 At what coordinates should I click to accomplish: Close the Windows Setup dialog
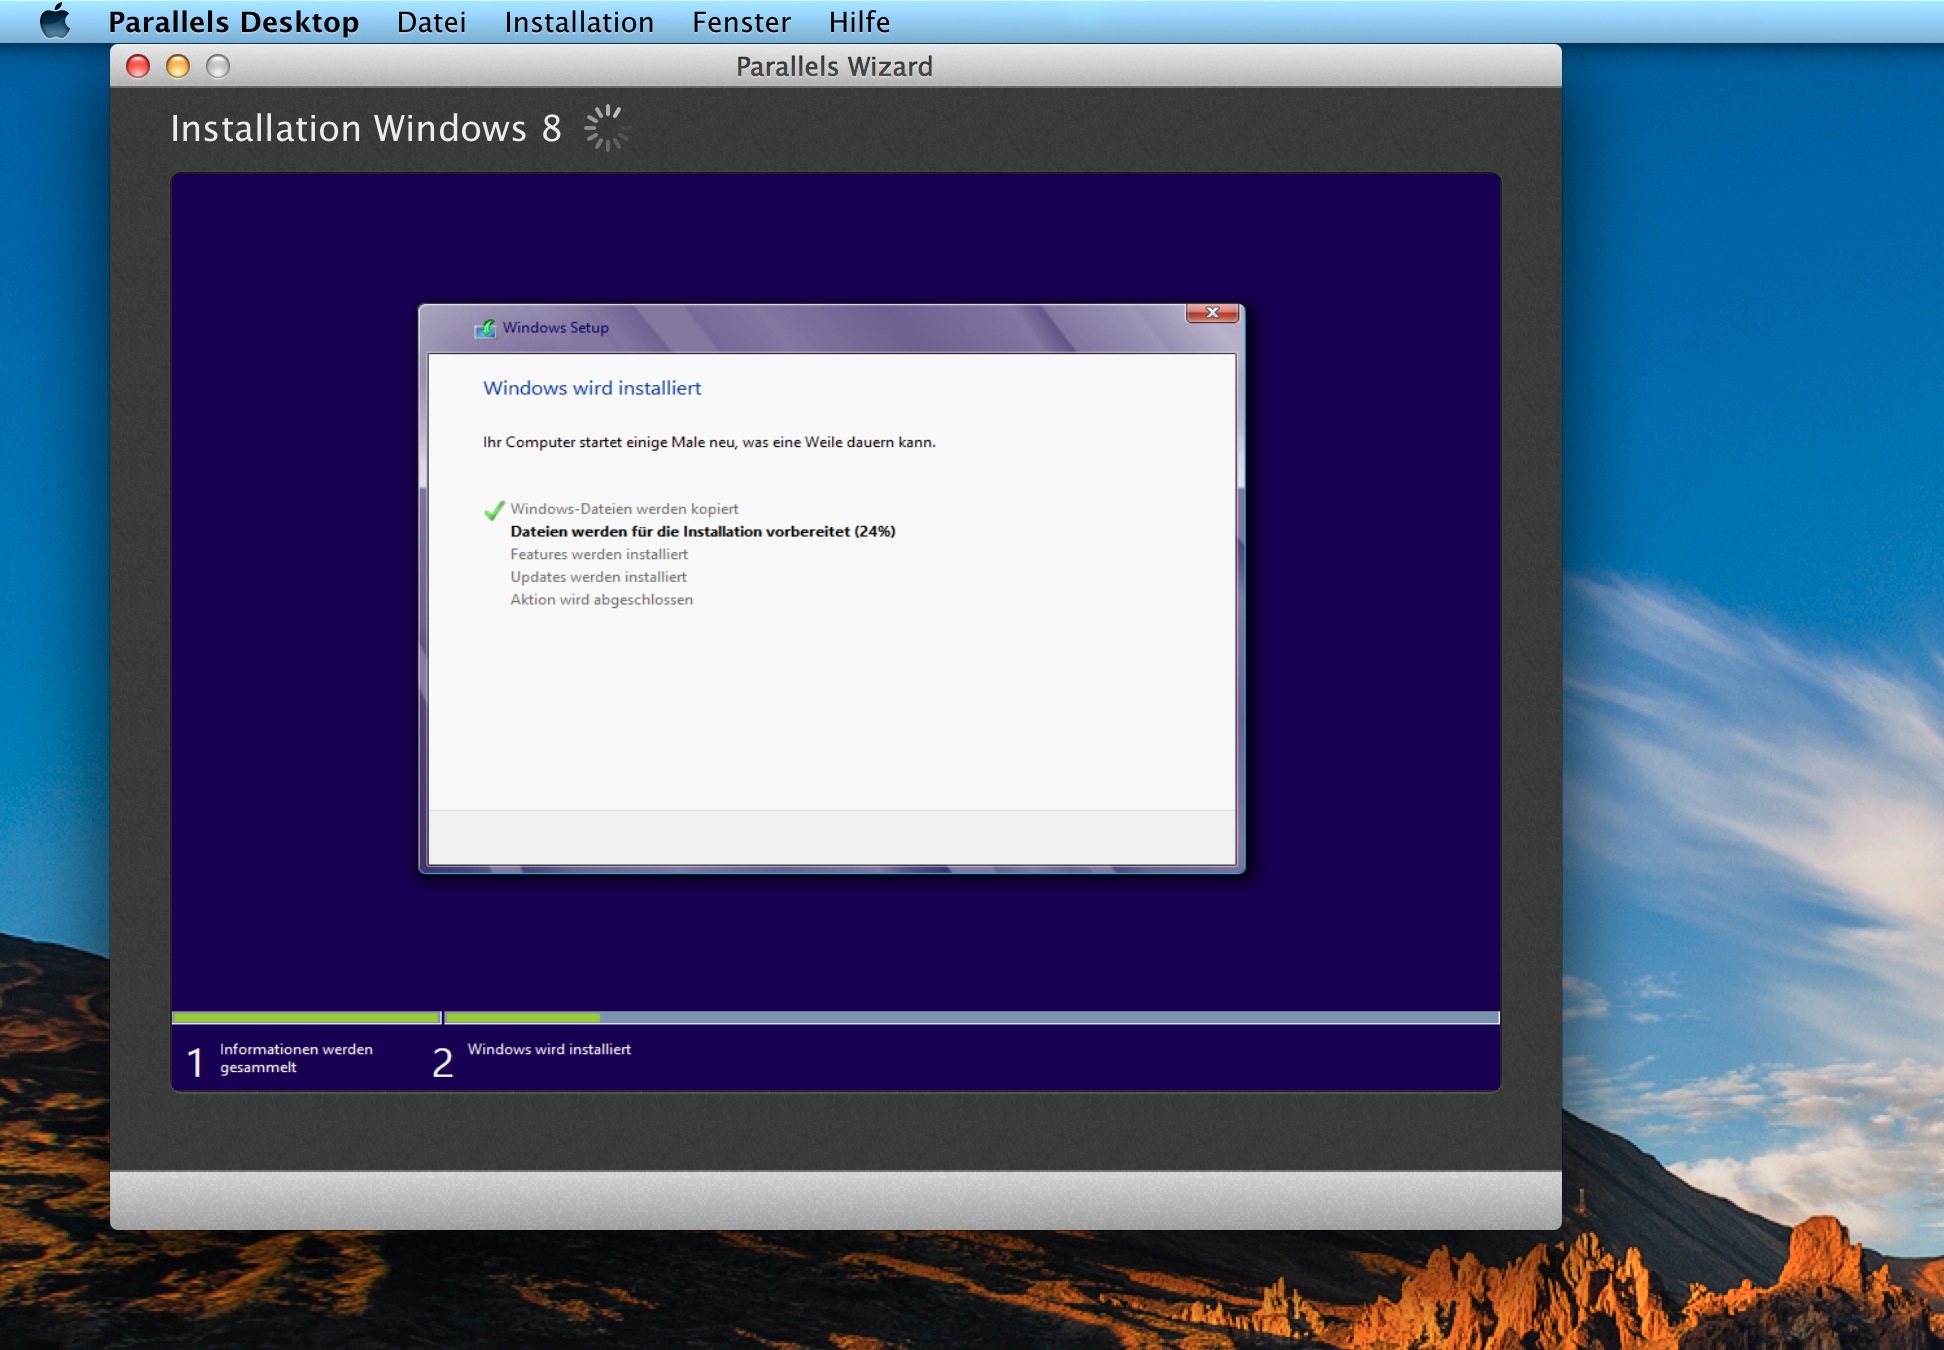point(1212,313)
